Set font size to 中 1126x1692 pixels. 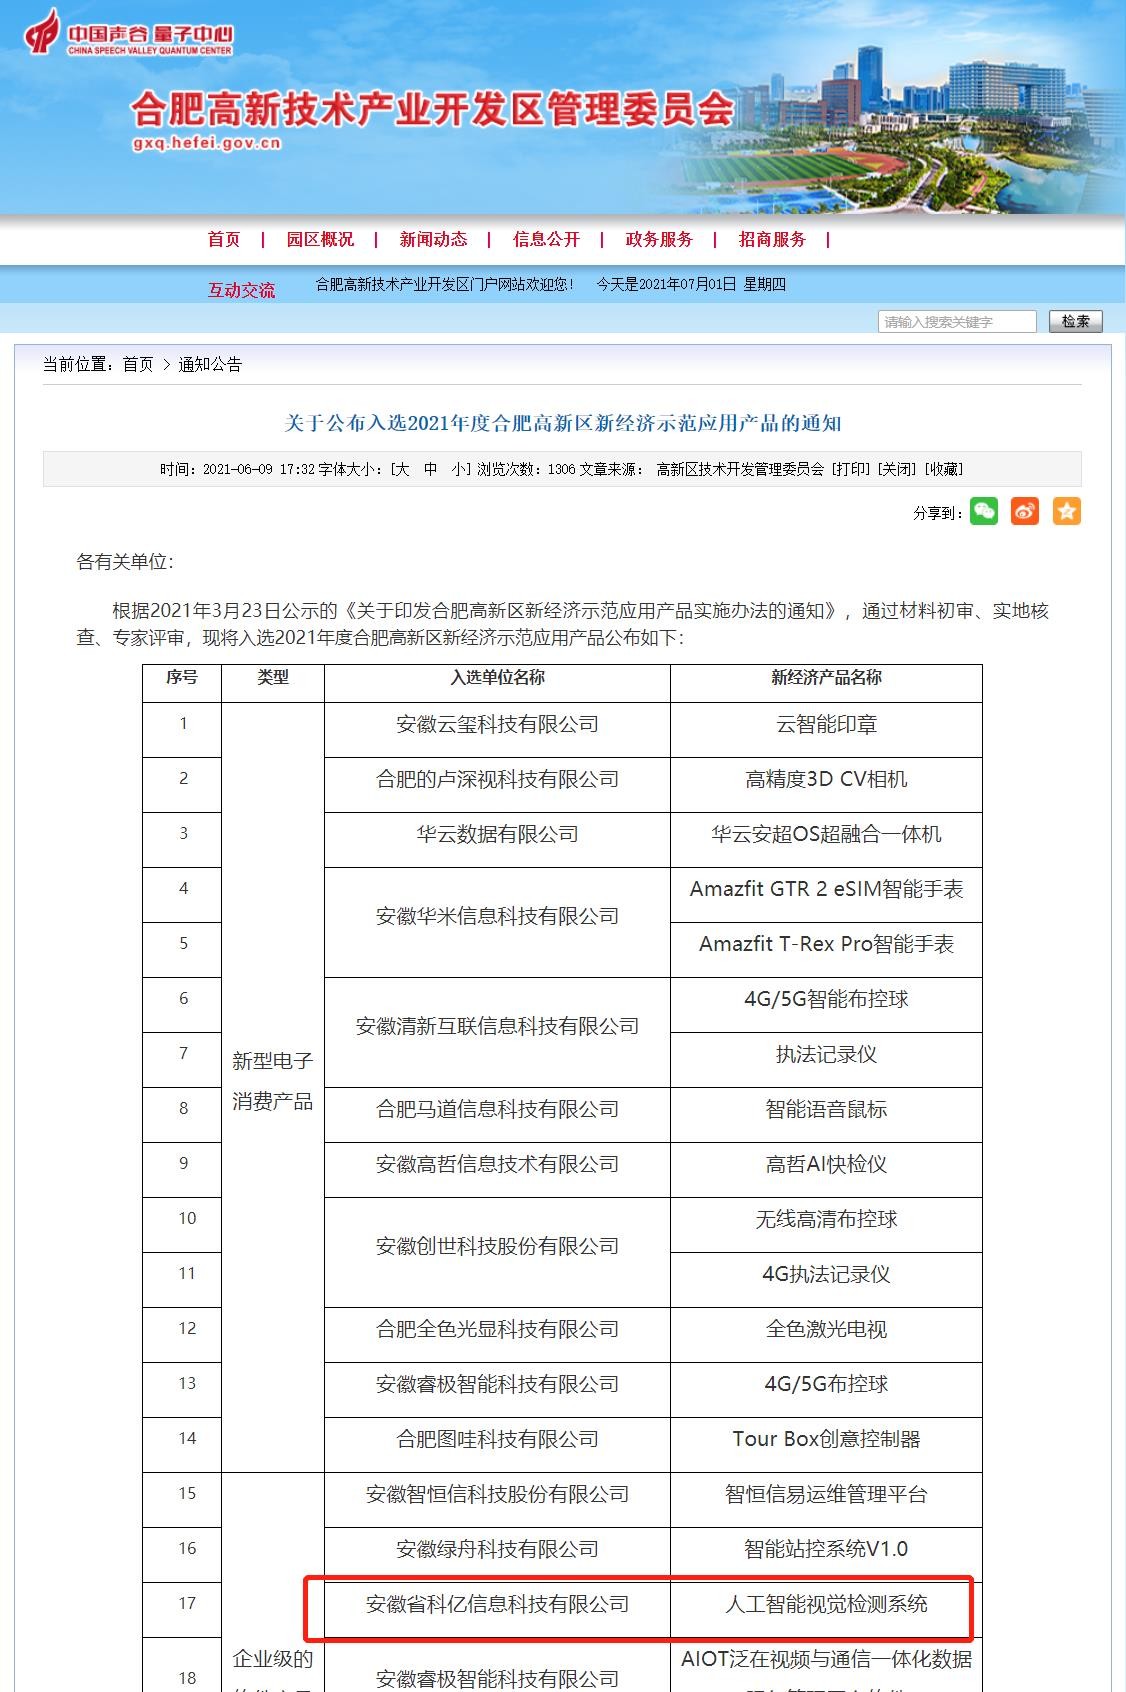(x=430, y=469)
